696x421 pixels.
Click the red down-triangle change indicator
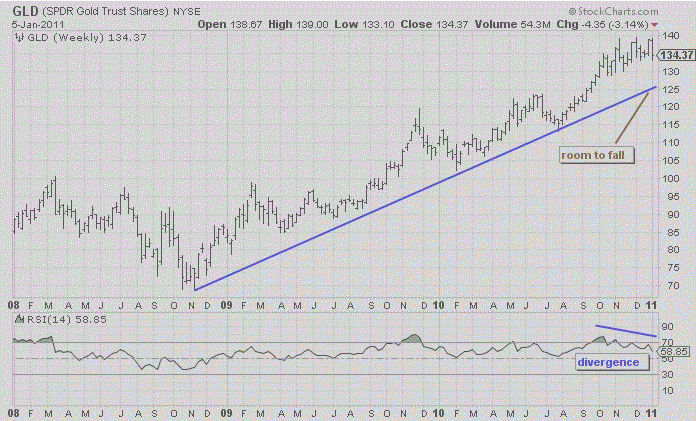(655, 25)
